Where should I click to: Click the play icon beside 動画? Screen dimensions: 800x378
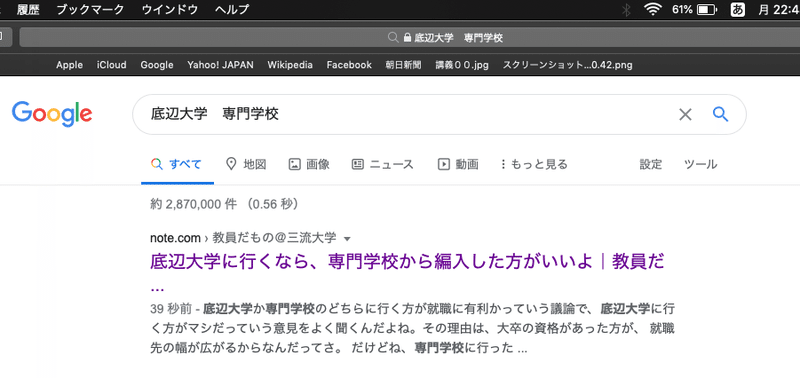pyautogui.click(x=443, y=164)
